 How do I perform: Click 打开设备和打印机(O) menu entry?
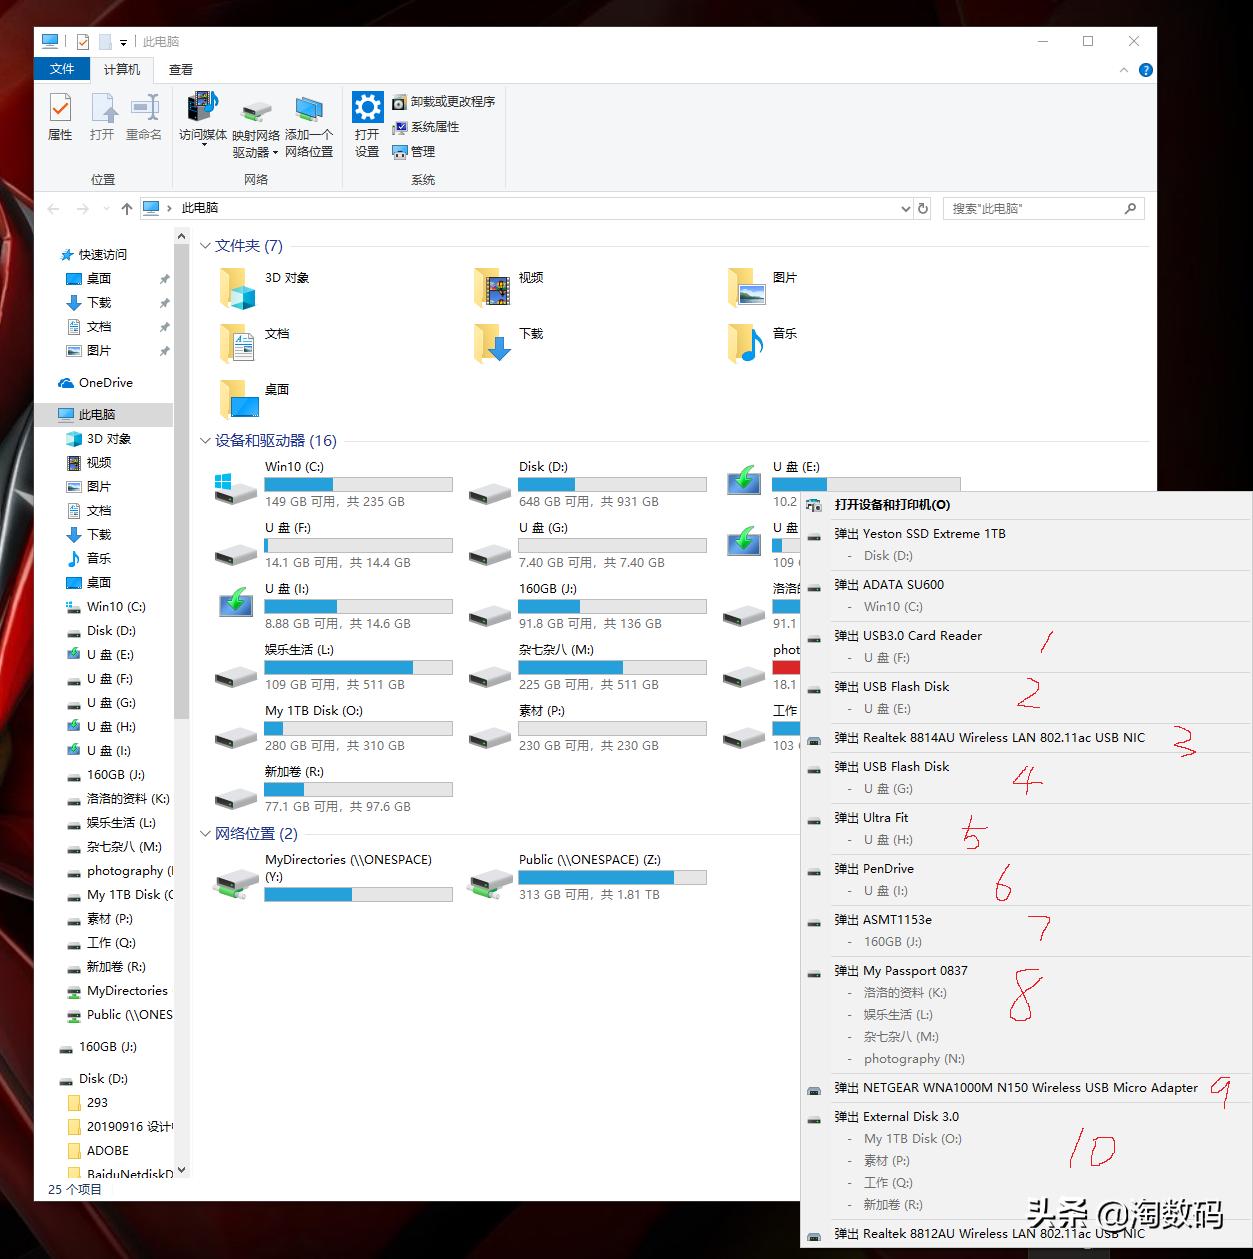892,505
